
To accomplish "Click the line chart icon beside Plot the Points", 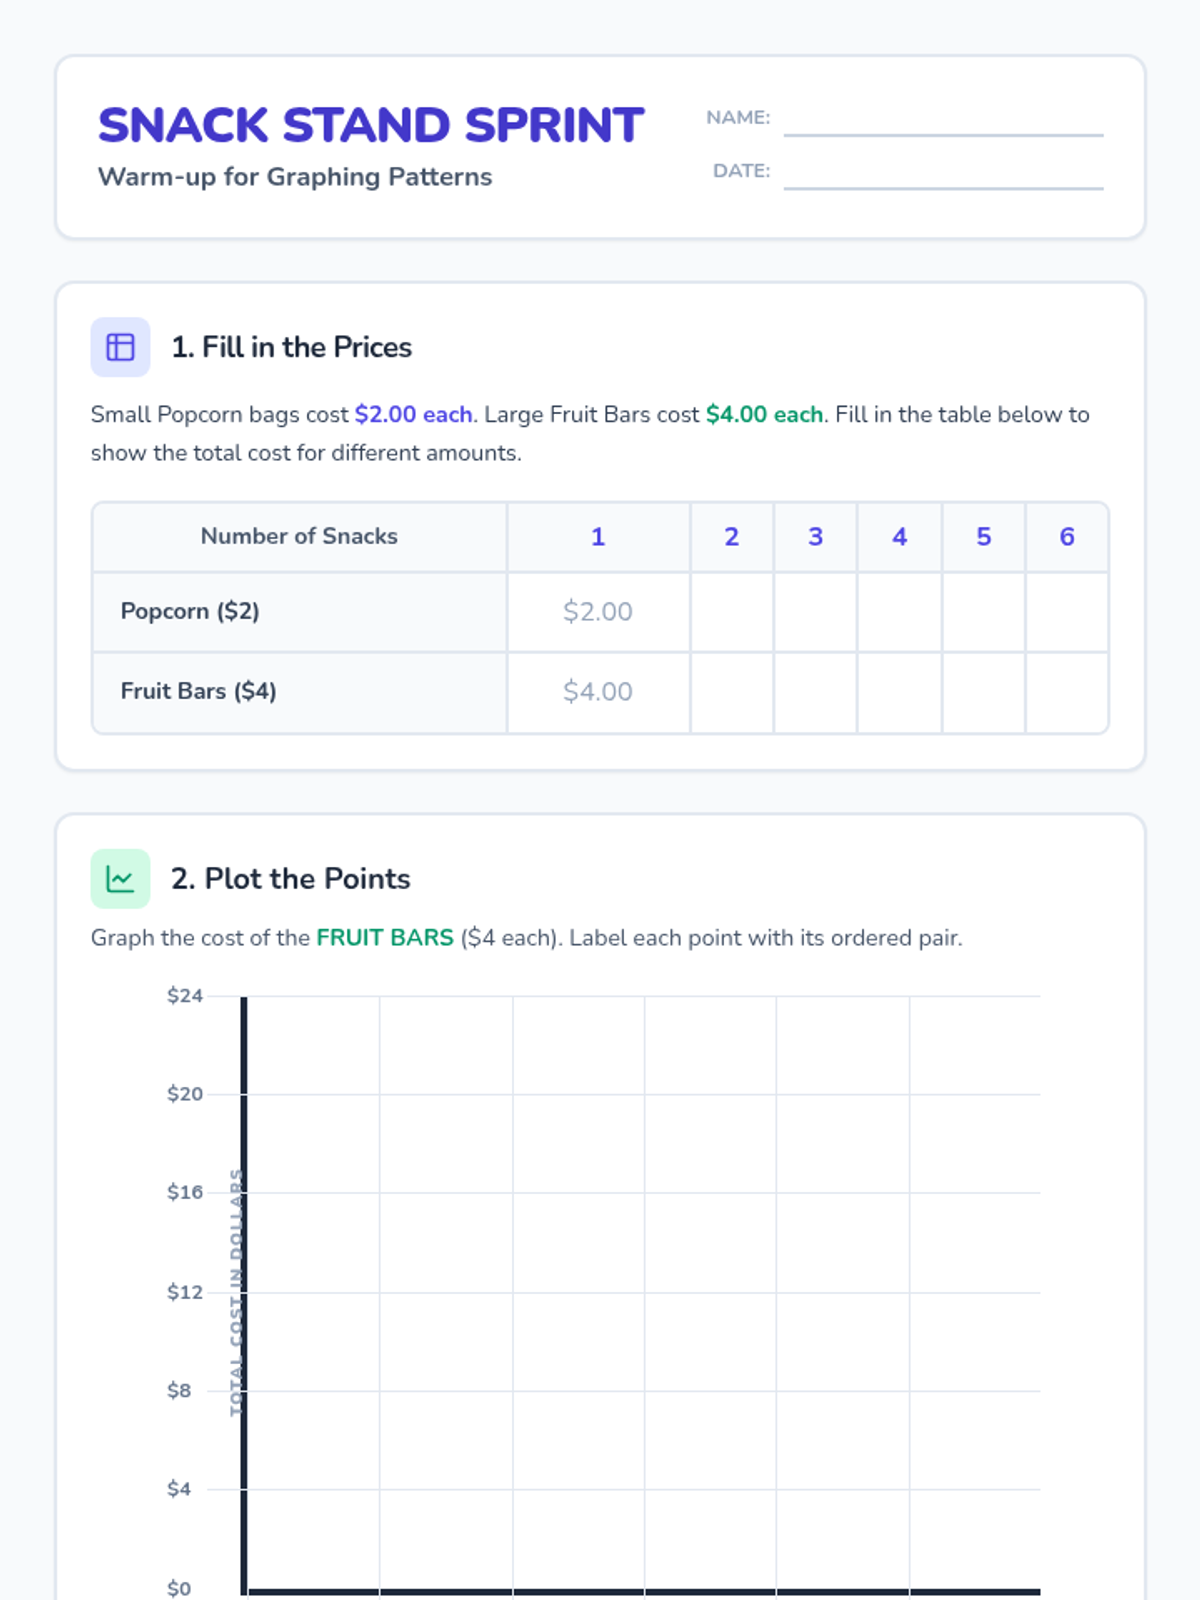I will 120,879.
